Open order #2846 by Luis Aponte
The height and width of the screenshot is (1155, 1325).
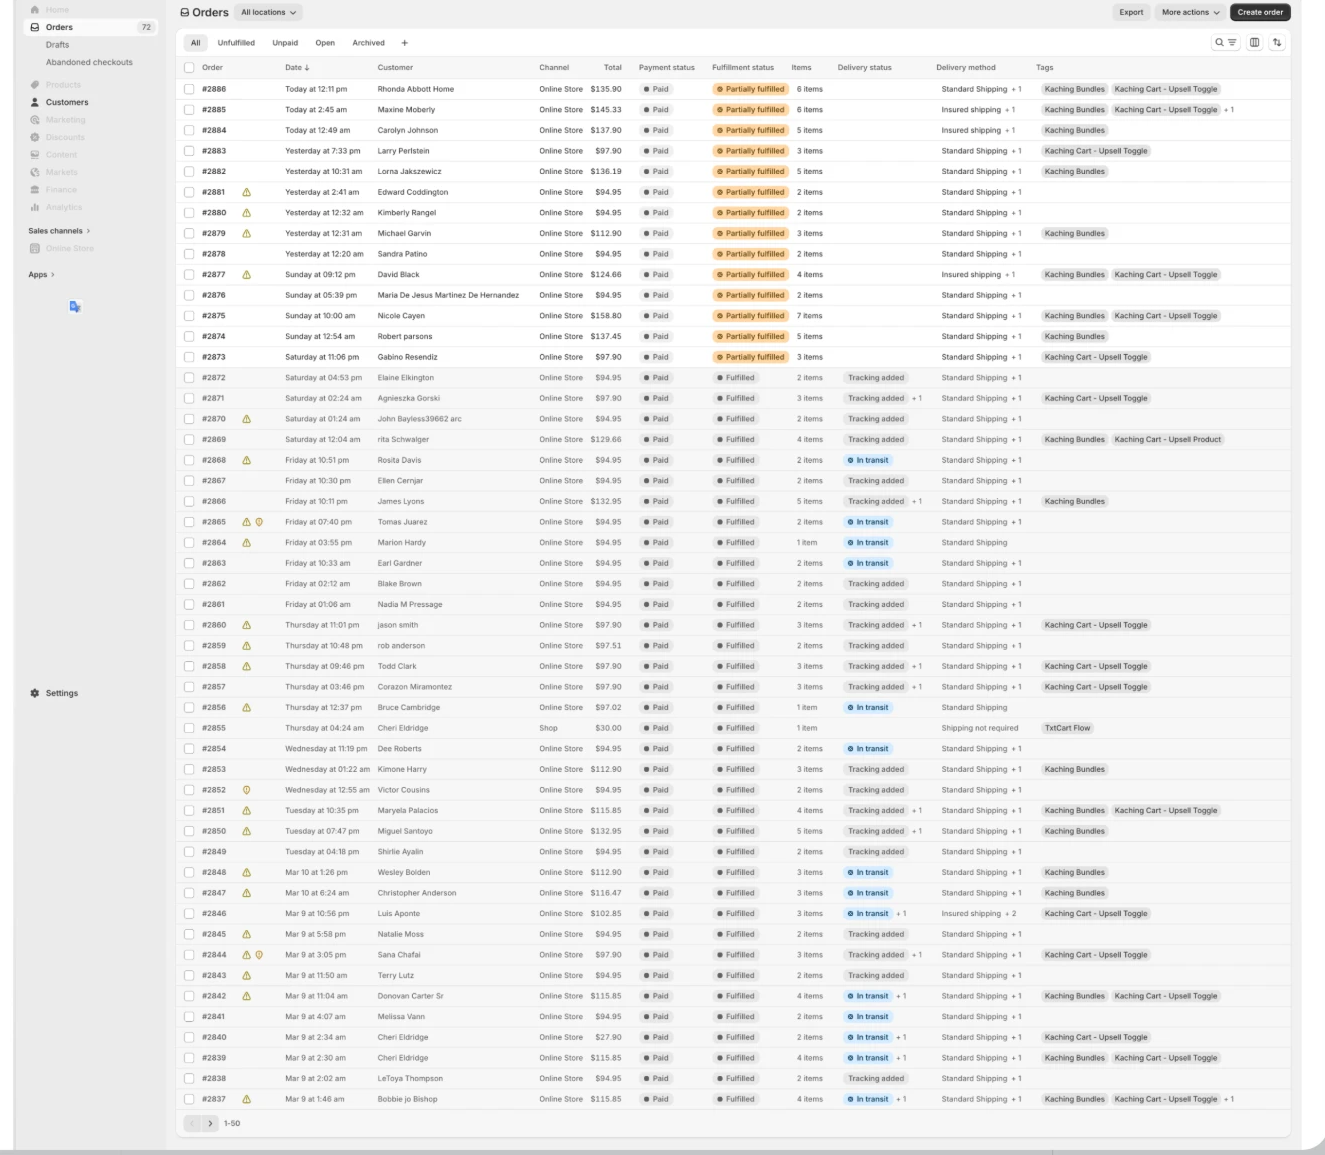click(x=214, y=914)
